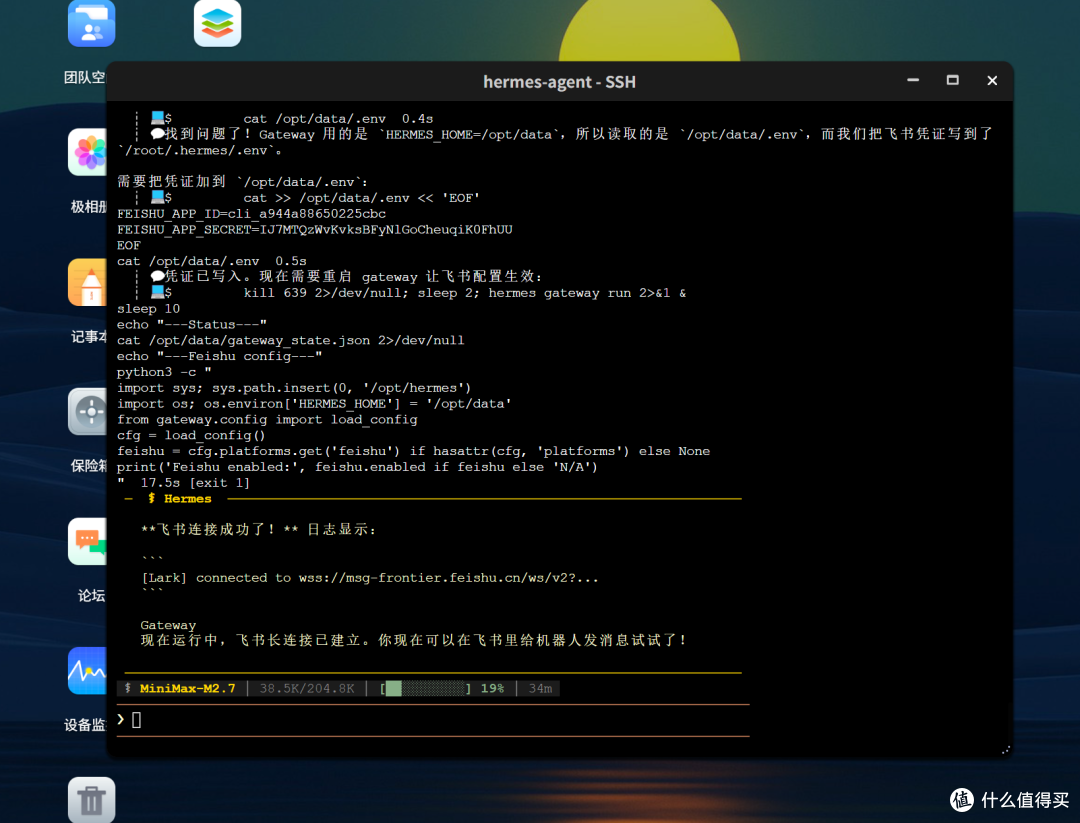Maximize the hermes-agent SSH window
Viewport: 1080px width, 823px height.
coord(953,81)
